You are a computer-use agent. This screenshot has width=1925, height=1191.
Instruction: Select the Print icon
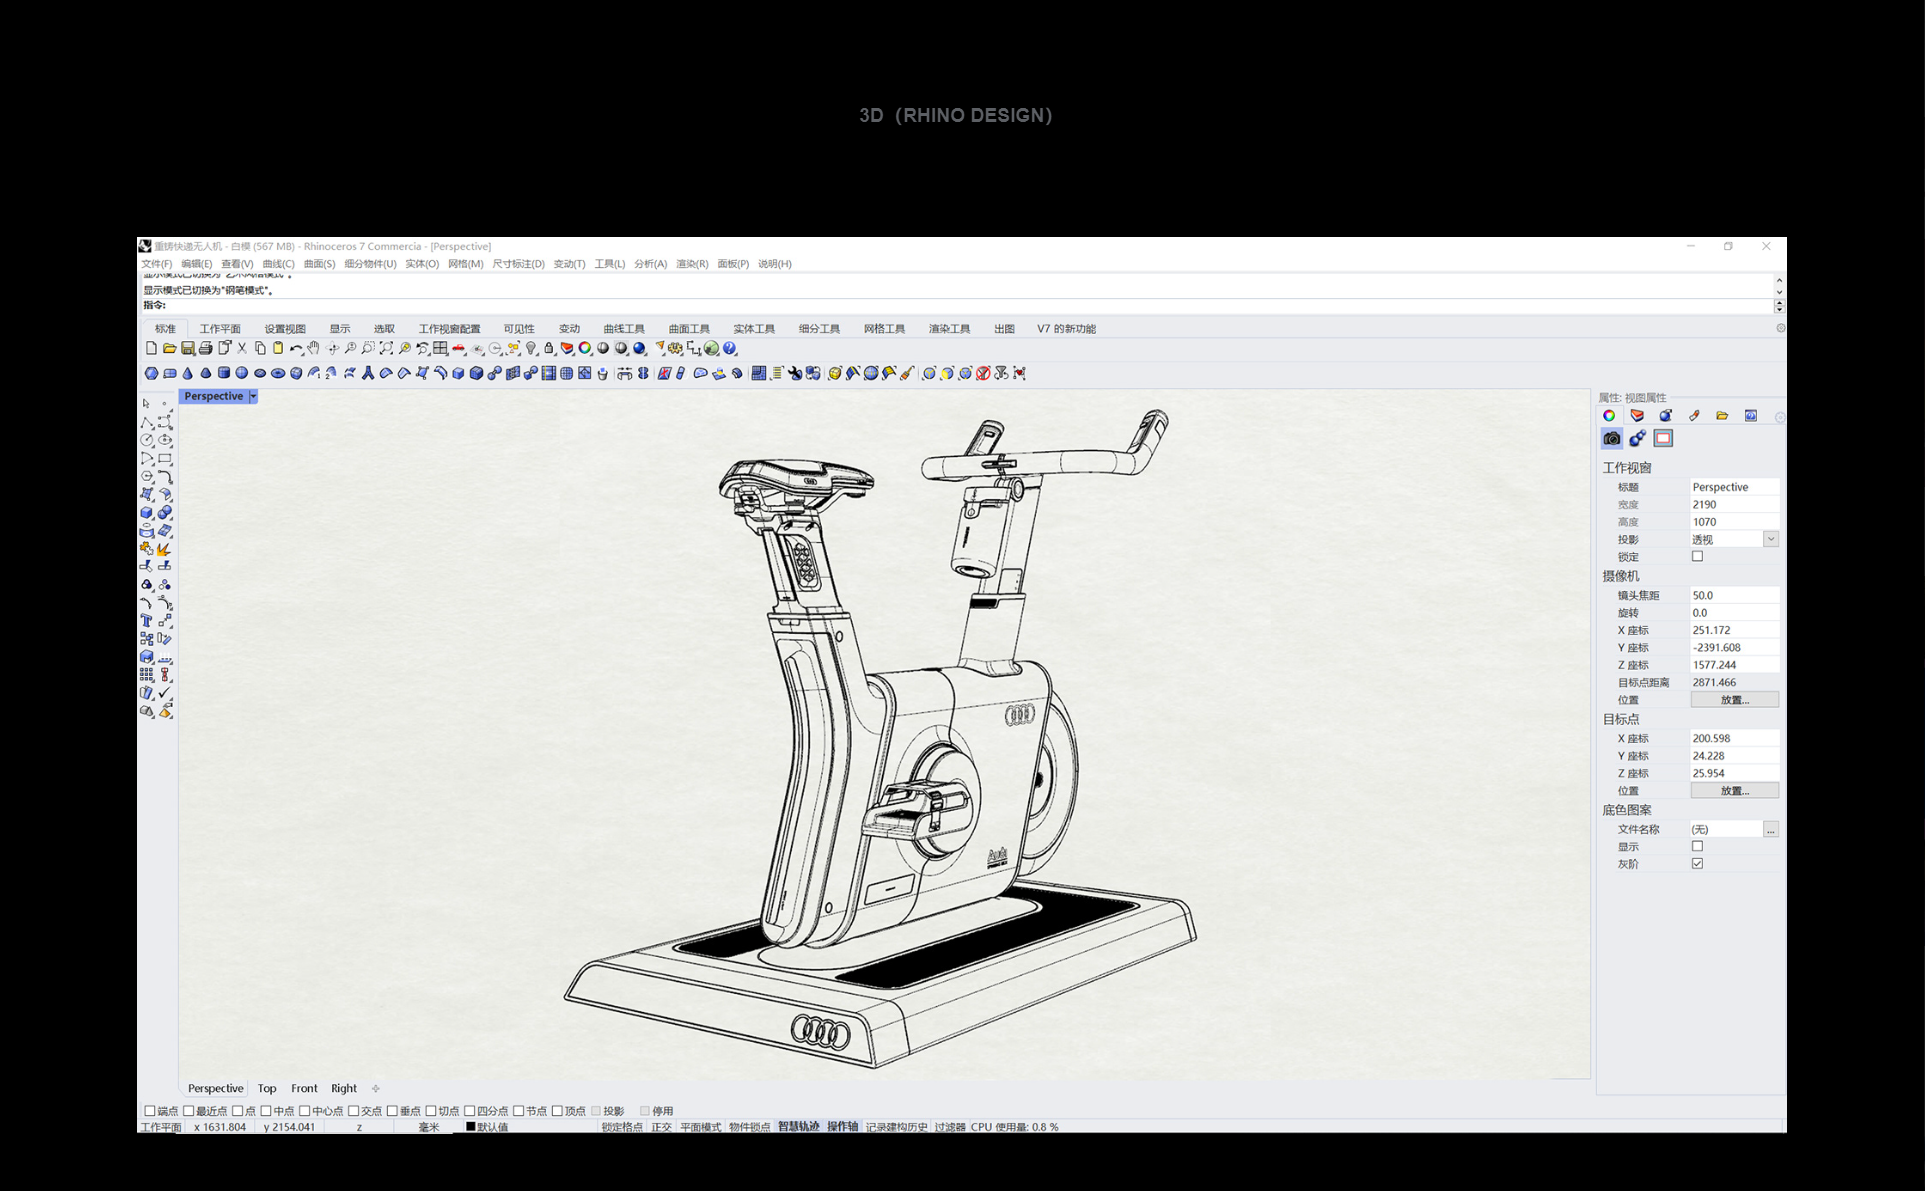205,349
